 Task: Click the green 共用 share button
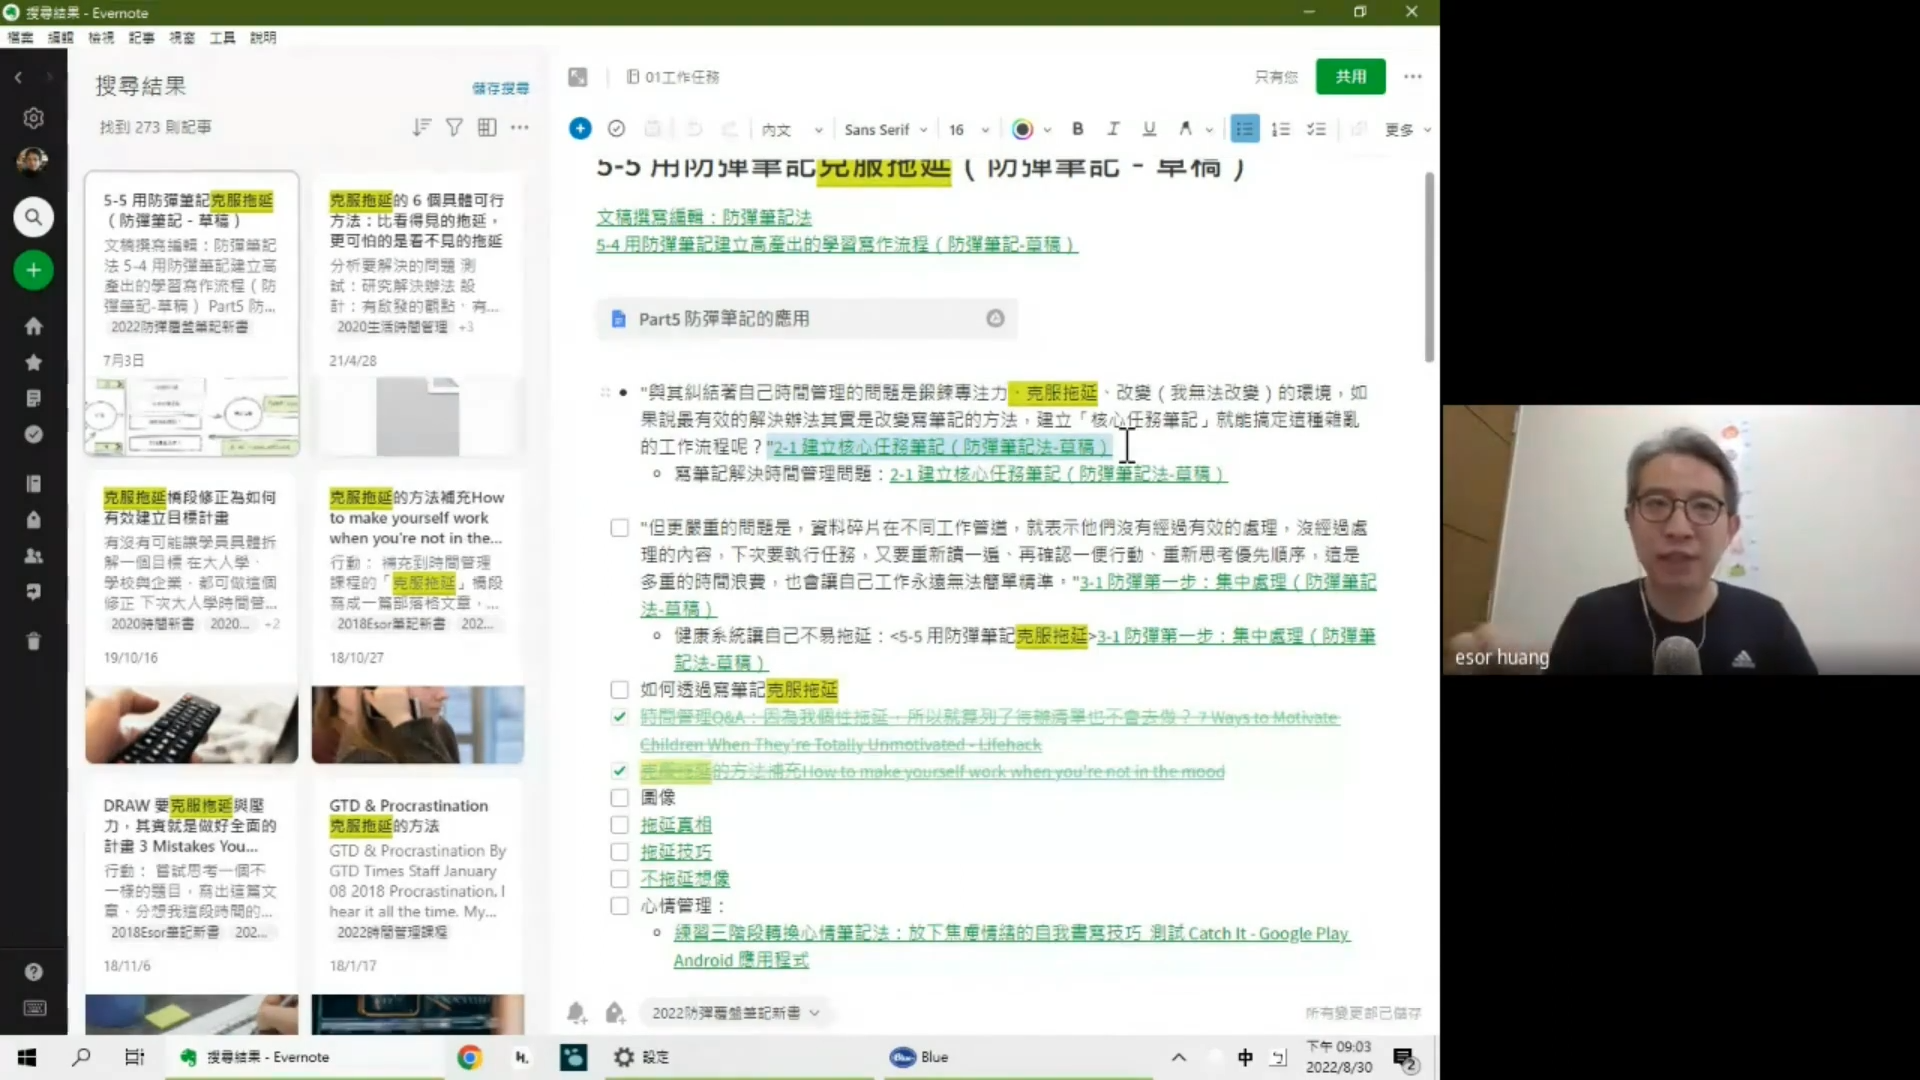point(1350,77)
